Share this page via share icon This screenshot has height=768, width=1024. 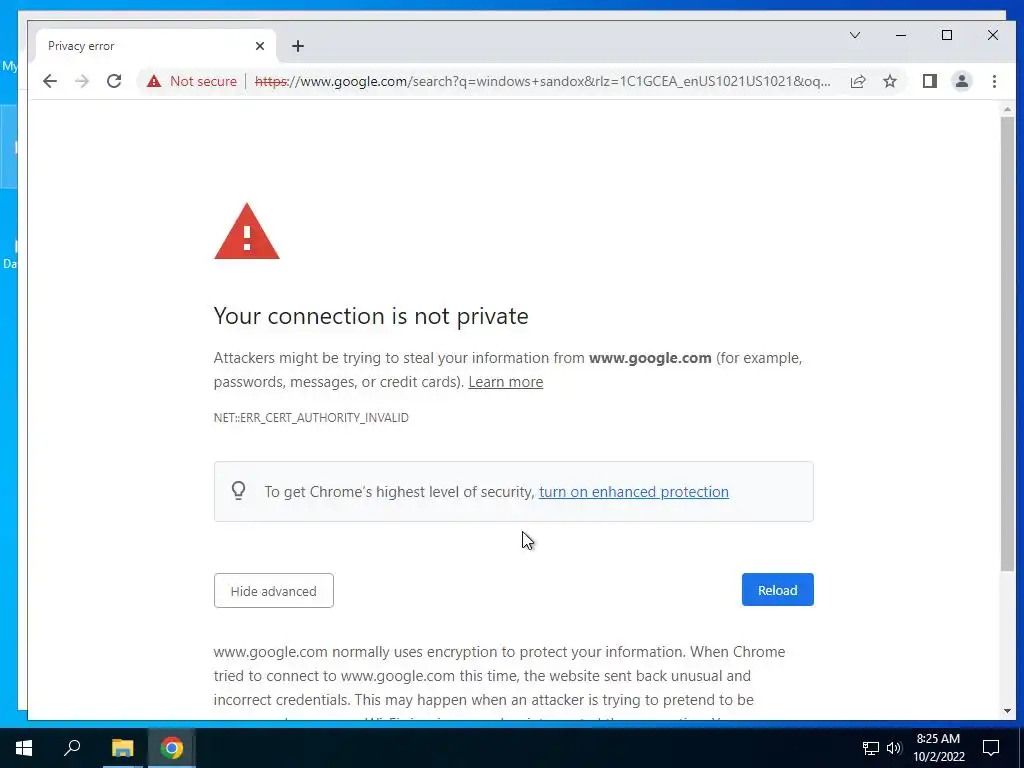[857, 81]
